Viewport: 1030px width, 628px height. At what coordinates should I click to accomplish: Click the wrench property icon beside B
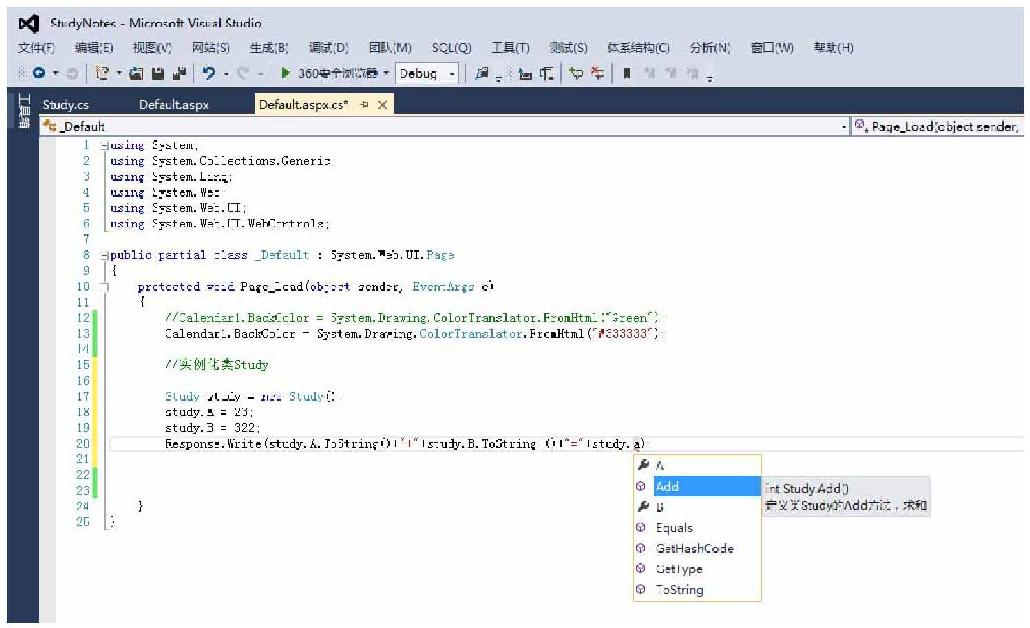pos(643,506)
